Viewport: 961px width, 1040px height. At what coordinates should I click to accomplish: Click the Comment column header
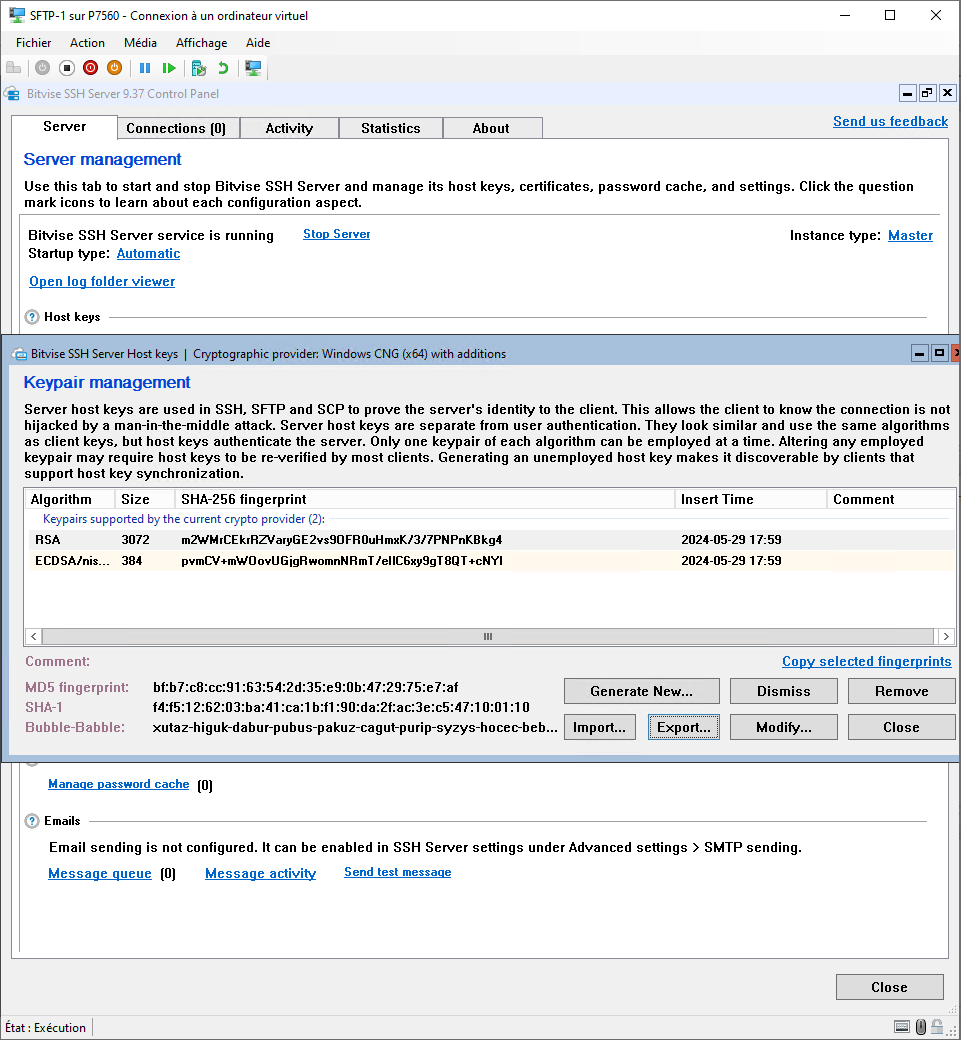[891, 499]
